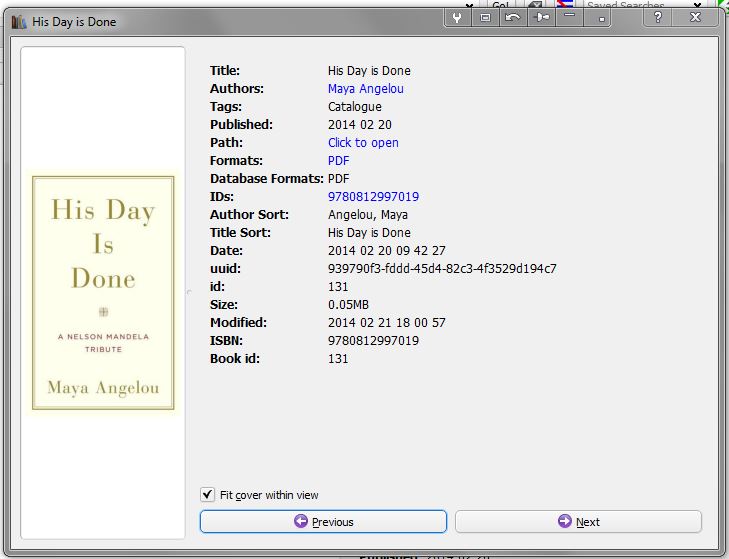Screen dimensions: 729x559
Task: Click the calibre books icon in title bar
Action: (x=19, y=21)
